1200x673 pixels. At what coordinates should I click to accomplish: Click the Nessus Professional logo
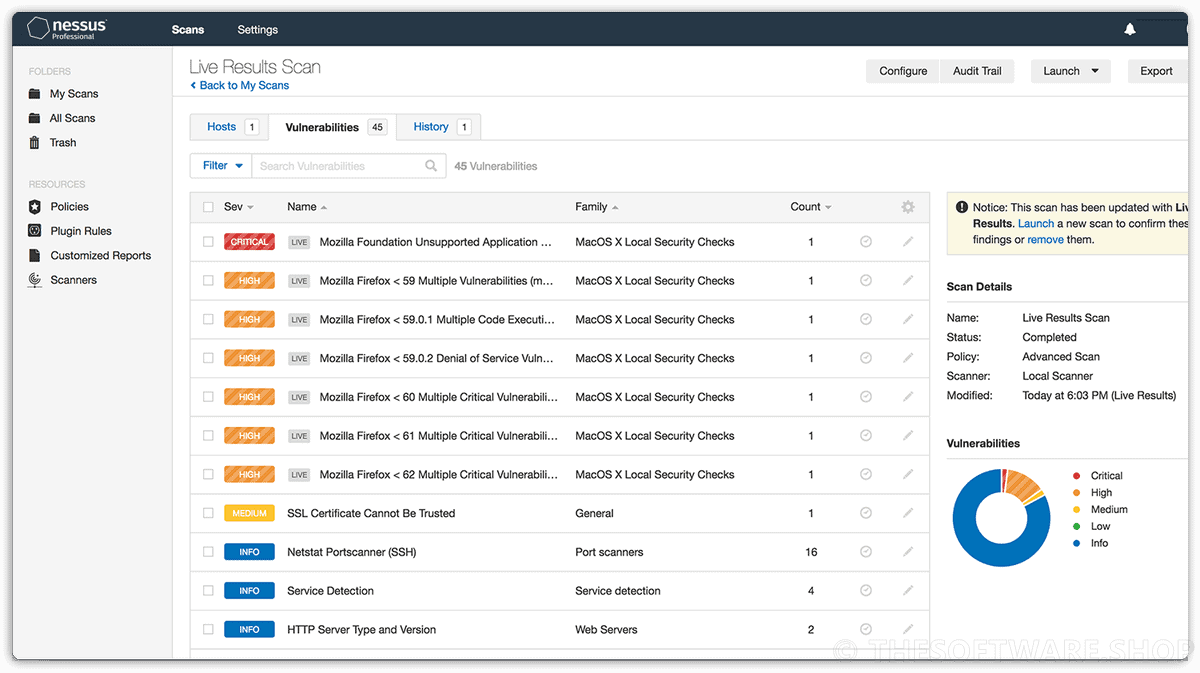[x=67, y=29]
